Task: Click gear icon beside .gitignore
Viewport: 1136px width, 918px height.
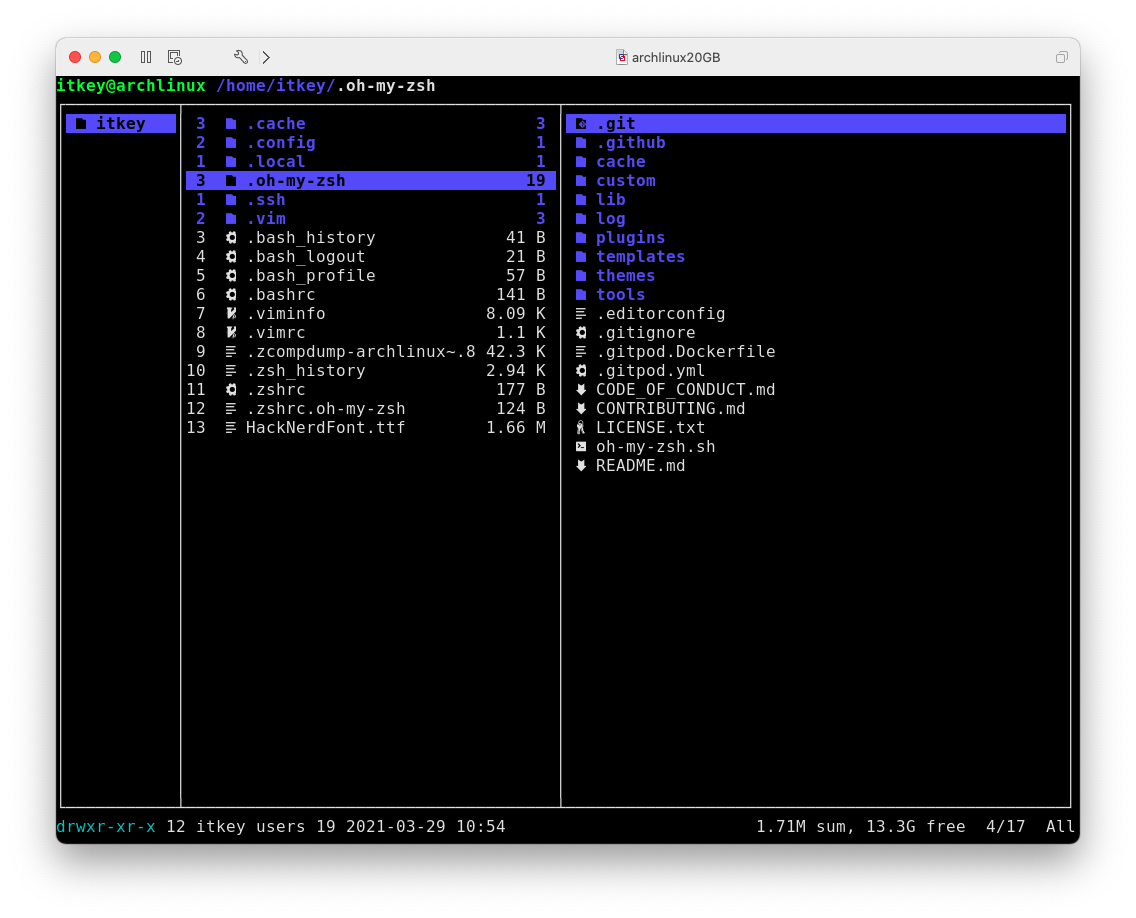Action: click(581, 333)
